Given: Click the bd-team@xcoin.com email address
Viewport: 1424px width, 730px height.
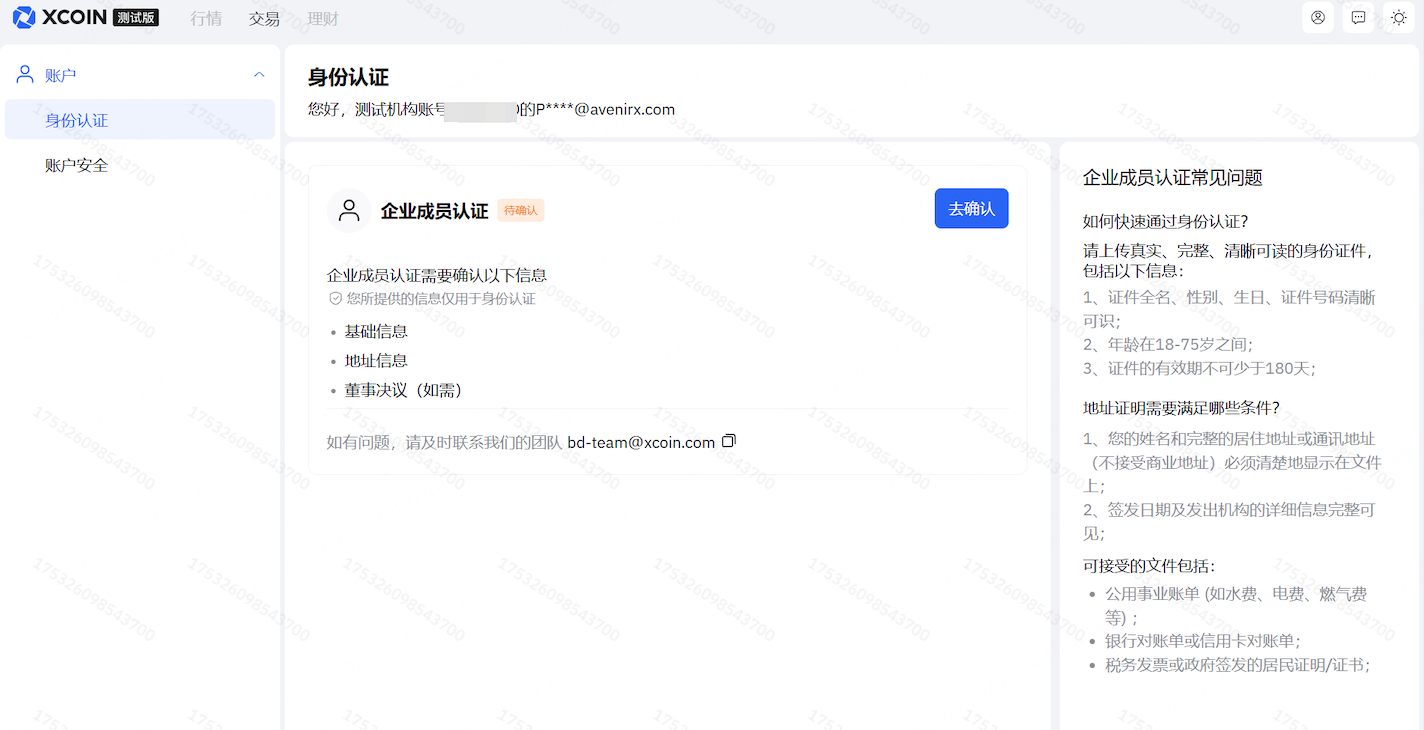Looking at the screenshot, I should tap(641, 442).
